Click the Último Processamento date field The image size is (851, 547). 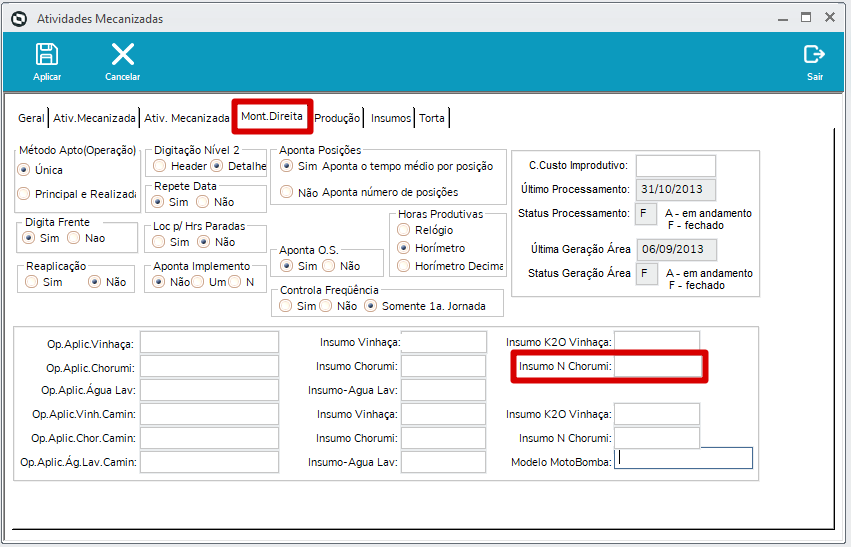pos(676,189)
